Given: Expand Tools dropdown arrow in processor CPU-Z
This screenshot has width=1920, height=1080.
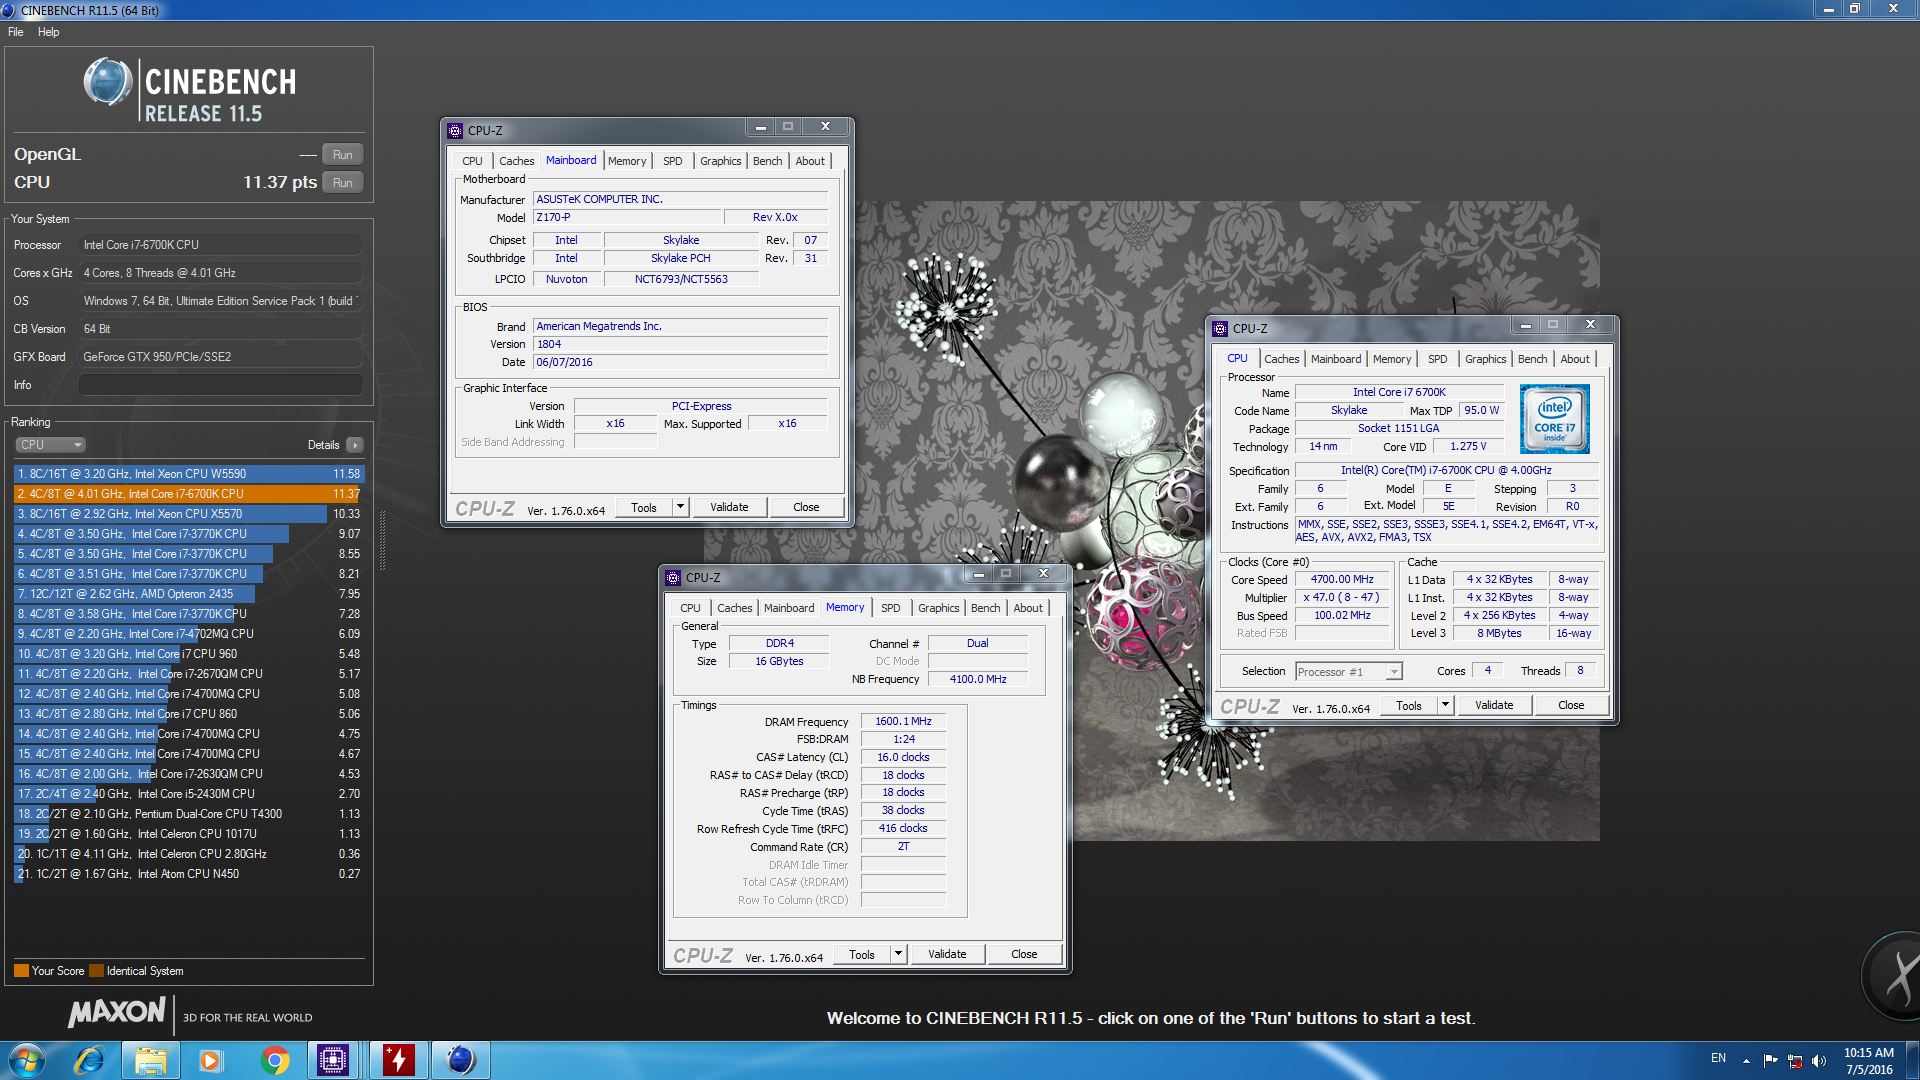Looking at the screenshot, I should [x=1445, y=705].
